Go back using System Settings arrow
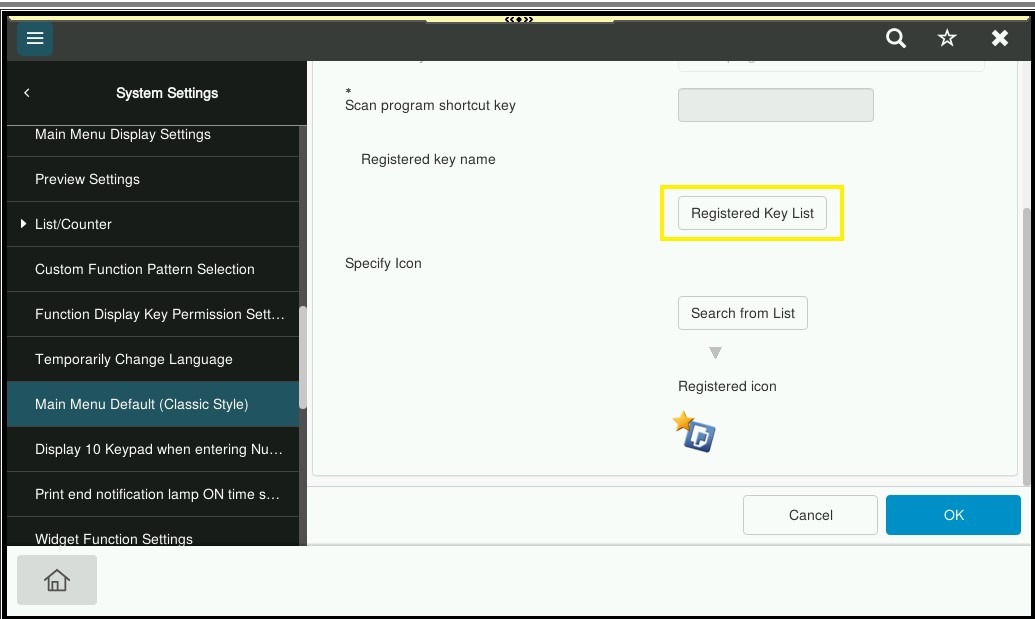Image resolution: width=1035 pixels, height=619 pixels. point(27,93)
